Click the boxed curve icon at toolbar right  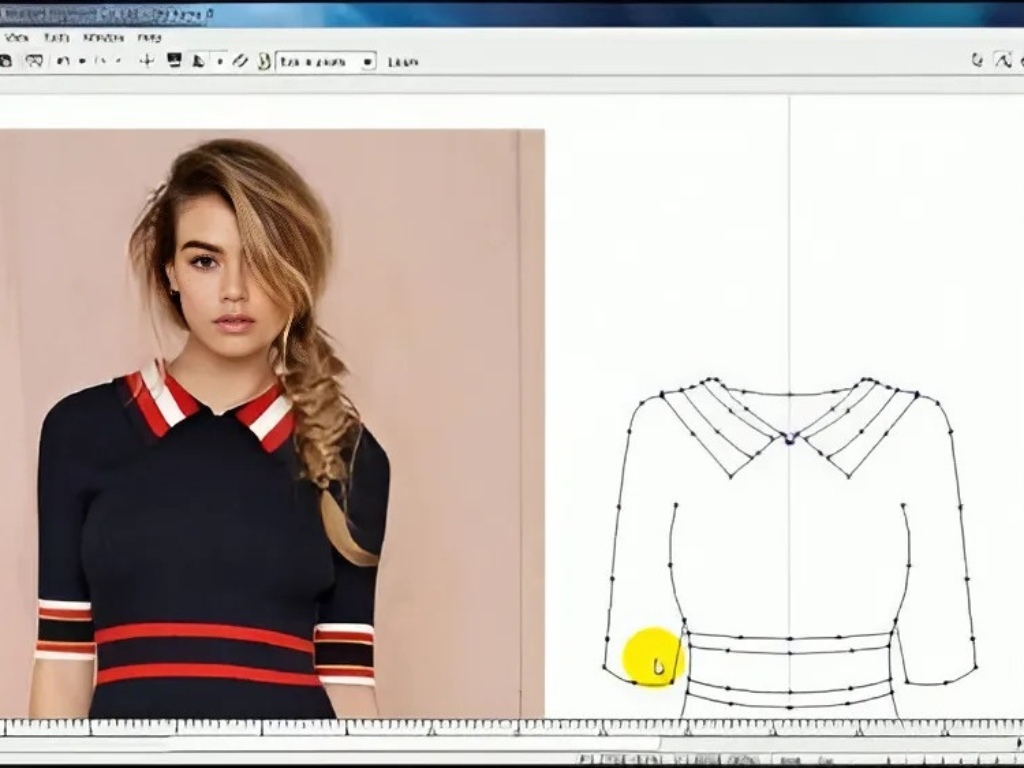(1003, 60)
